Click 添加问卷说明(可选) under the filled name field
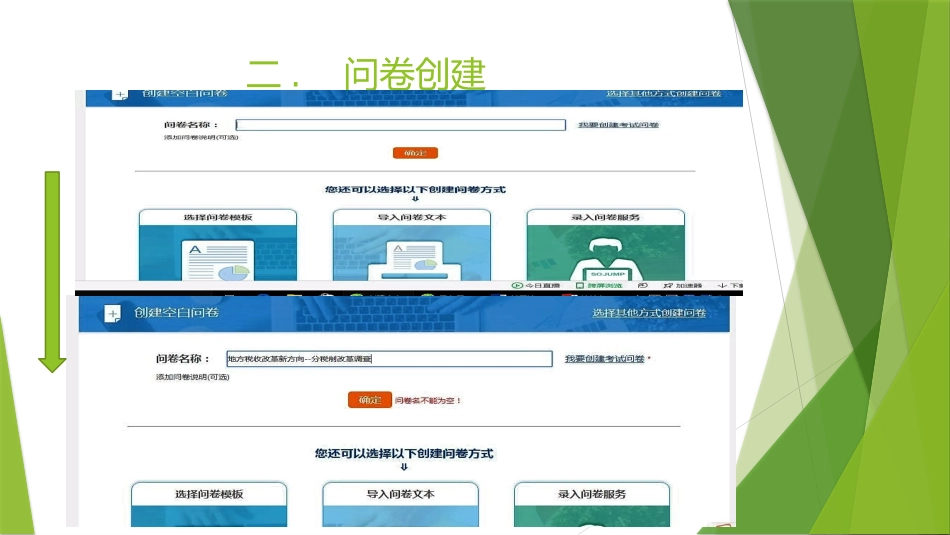Screen dimensions: 950x535 pyautogui.click(x=193, y=377)
